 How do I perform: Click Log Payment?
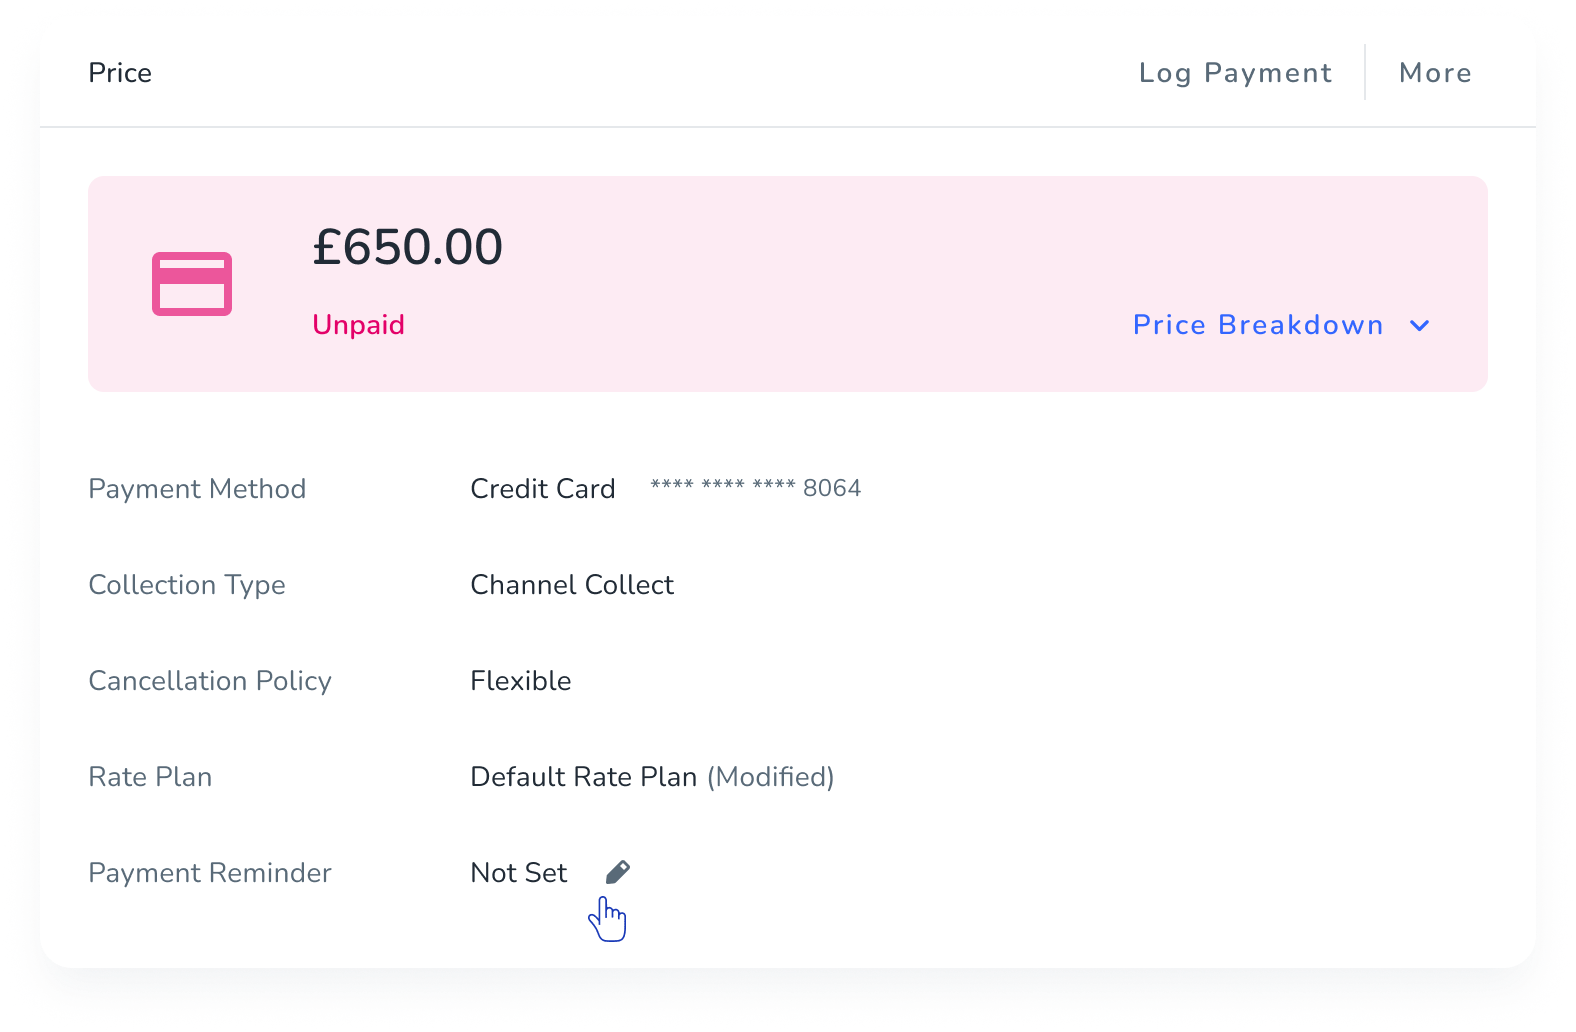(1236, 73)
